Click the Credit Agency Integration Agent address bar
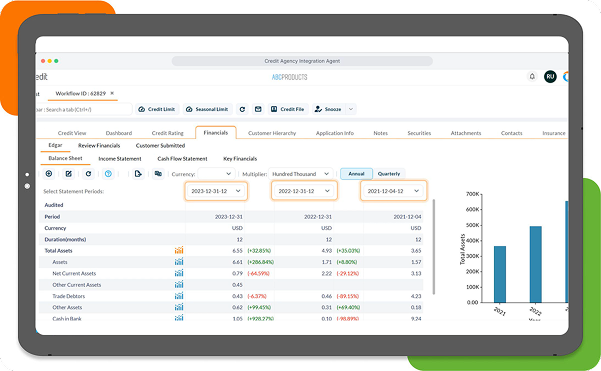The image size is (601, 371). point(302,61)
